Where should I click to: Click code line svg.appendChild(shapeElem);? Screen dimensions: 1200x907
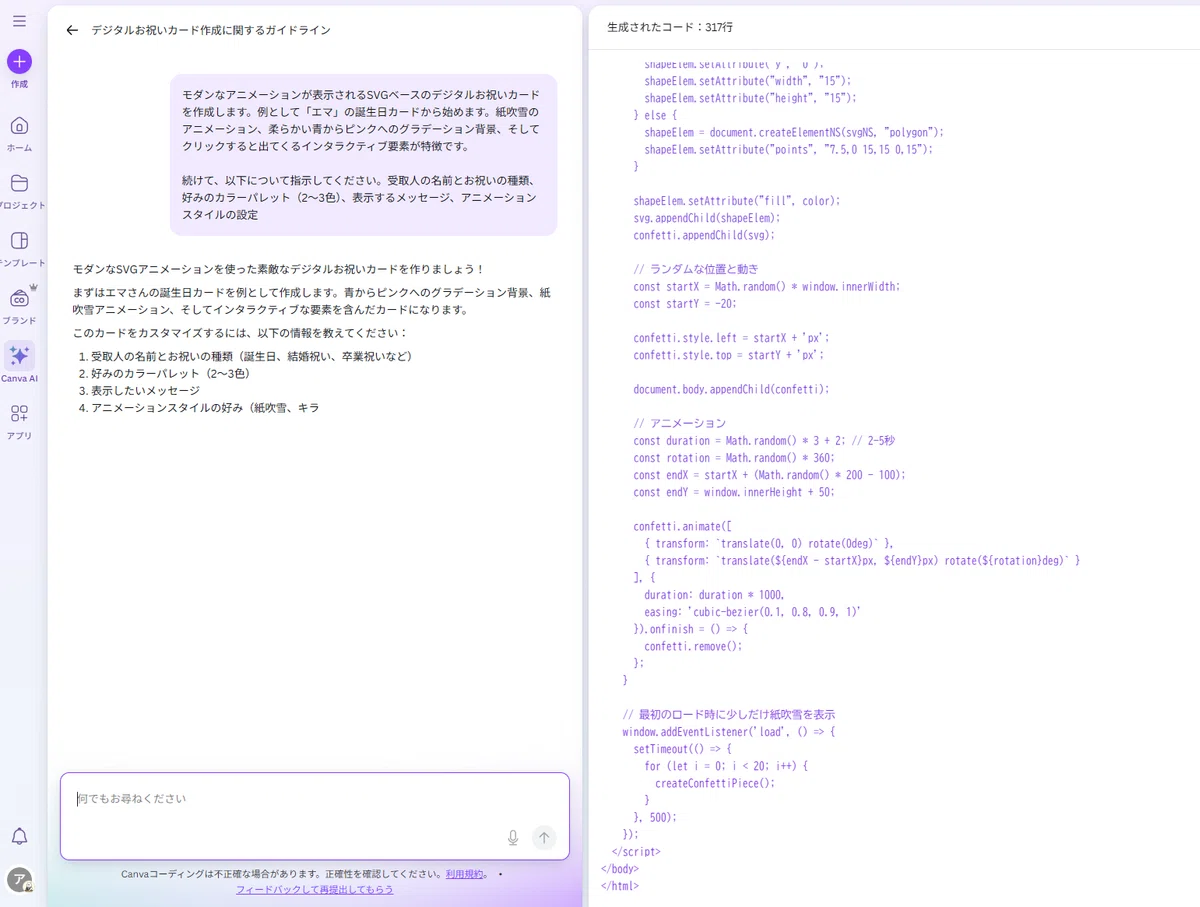707,217
